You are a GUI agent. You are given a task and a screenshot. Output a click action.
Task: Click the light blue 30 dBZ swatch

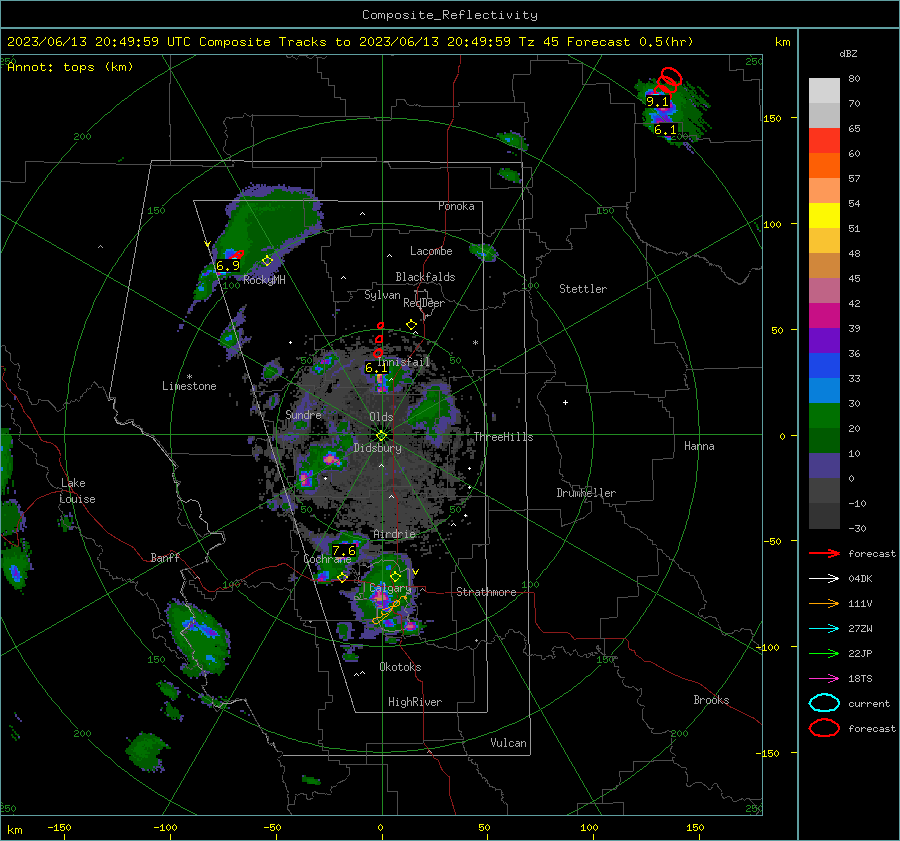tap(824, 391)
